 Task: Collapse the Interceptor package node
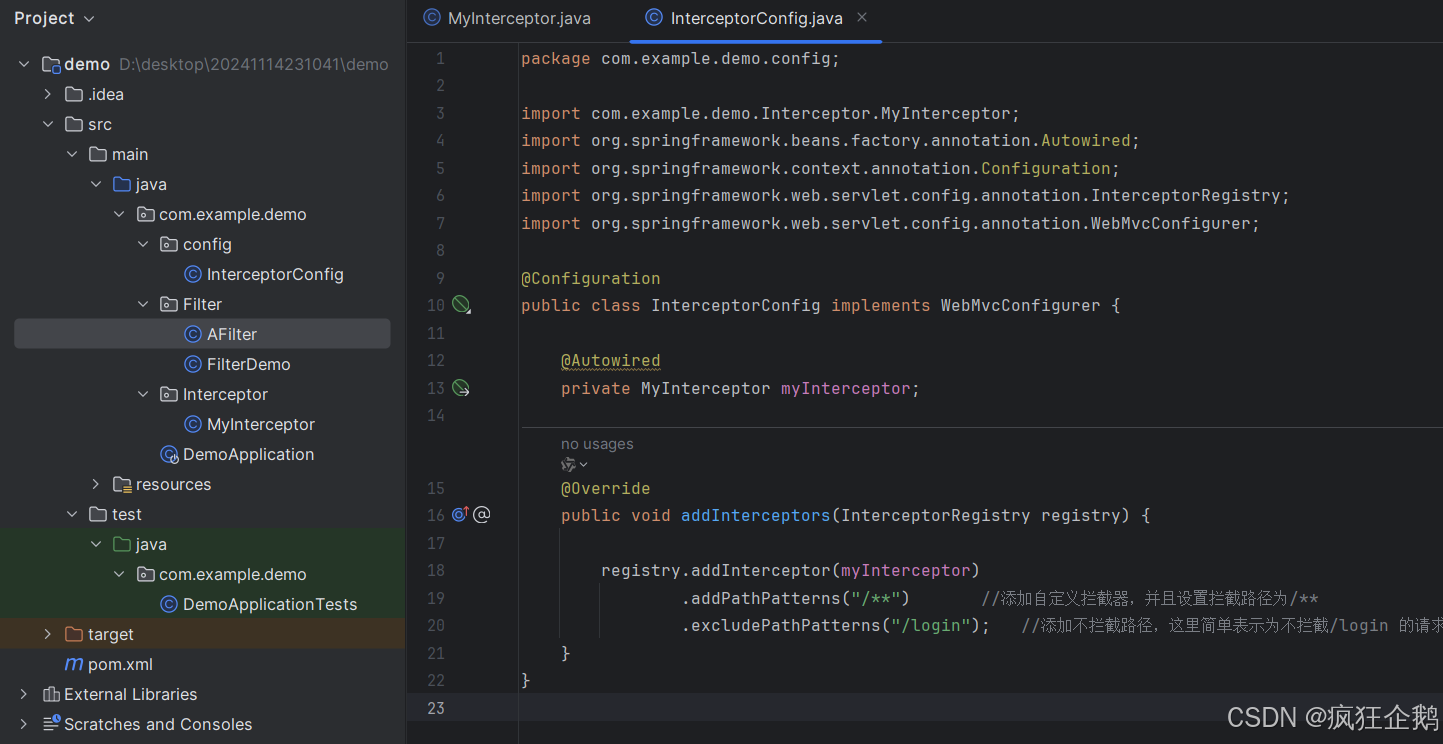point(143,394)
